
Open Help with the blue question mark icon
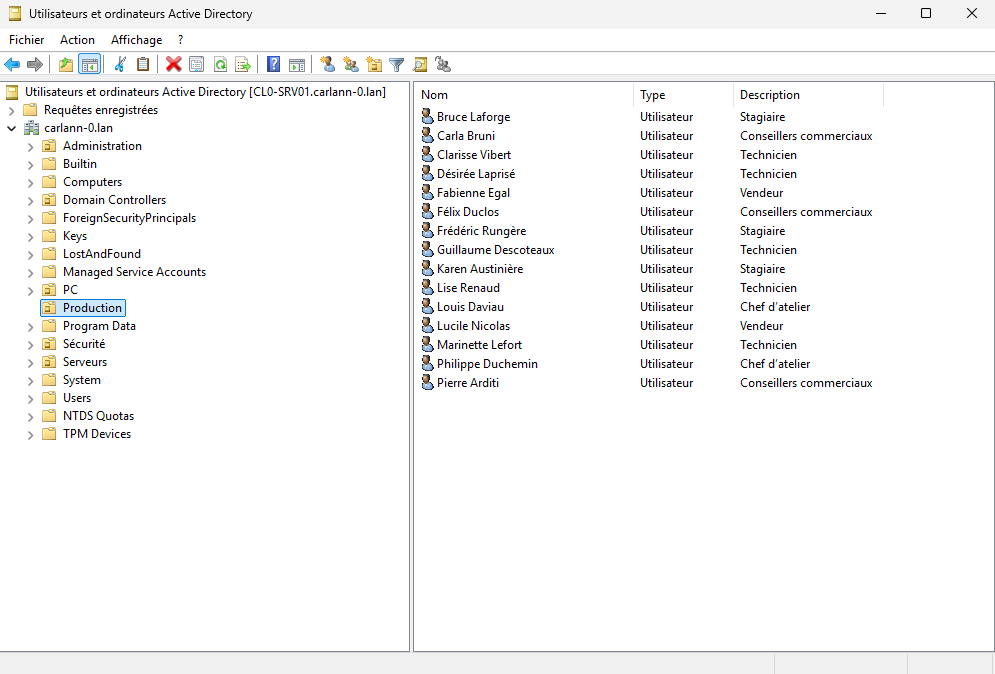pyautogui.click(x=273, y=64)
